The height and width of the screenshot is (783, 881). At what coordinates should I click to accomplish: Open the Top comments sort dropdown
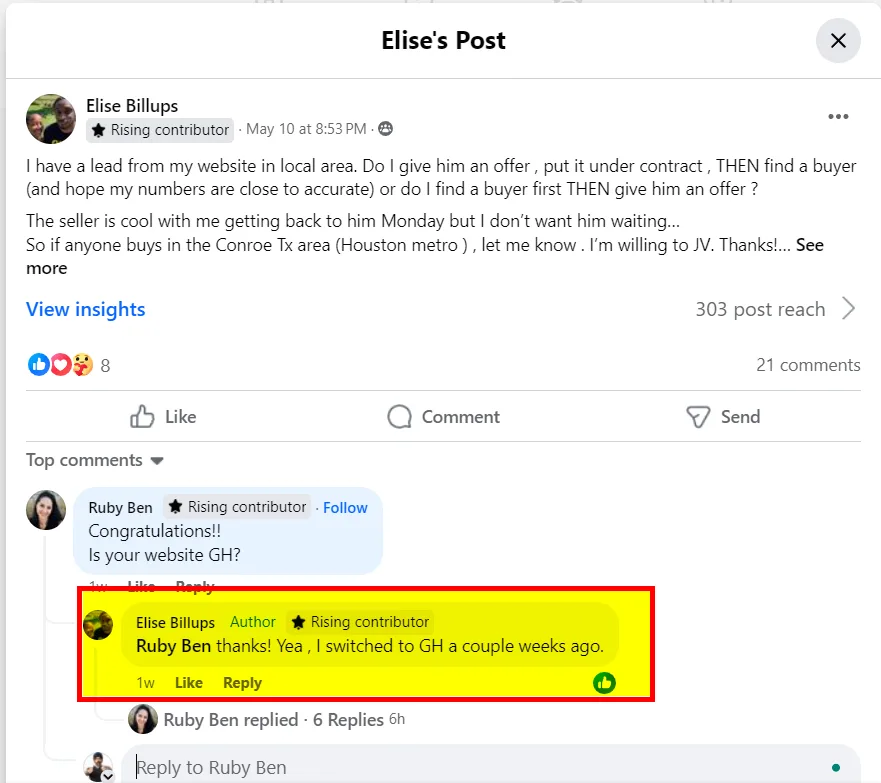click(95, 461)
